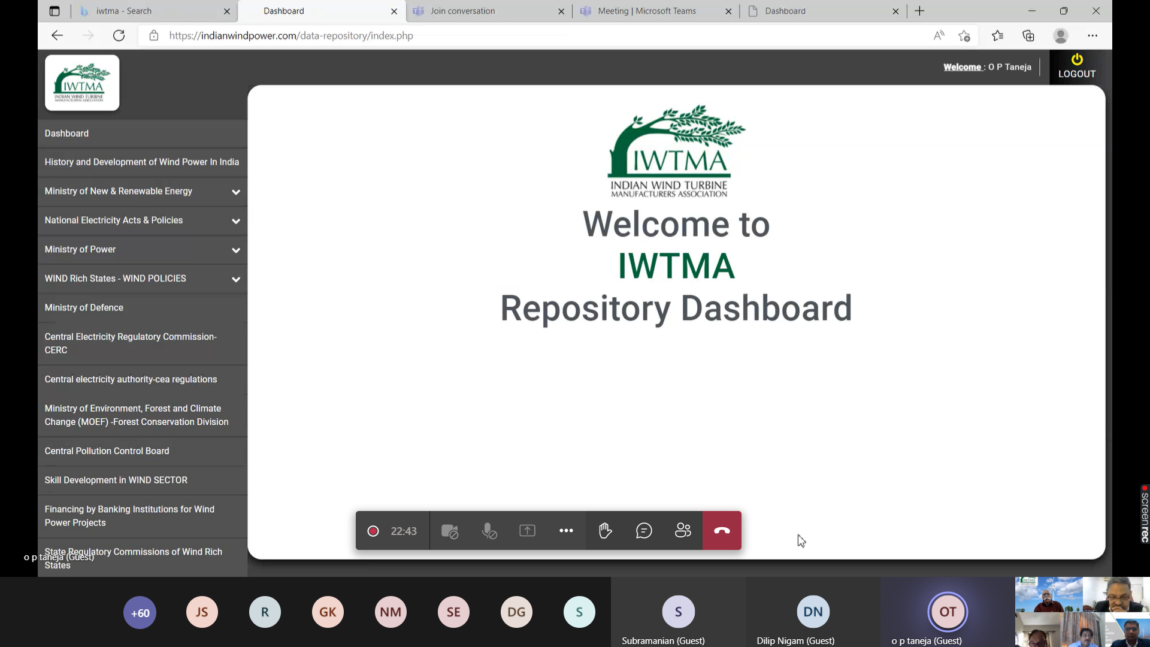Toggle the camera in meeting toolbar
Screen dimensions: 1150x647
pos(449,531)
